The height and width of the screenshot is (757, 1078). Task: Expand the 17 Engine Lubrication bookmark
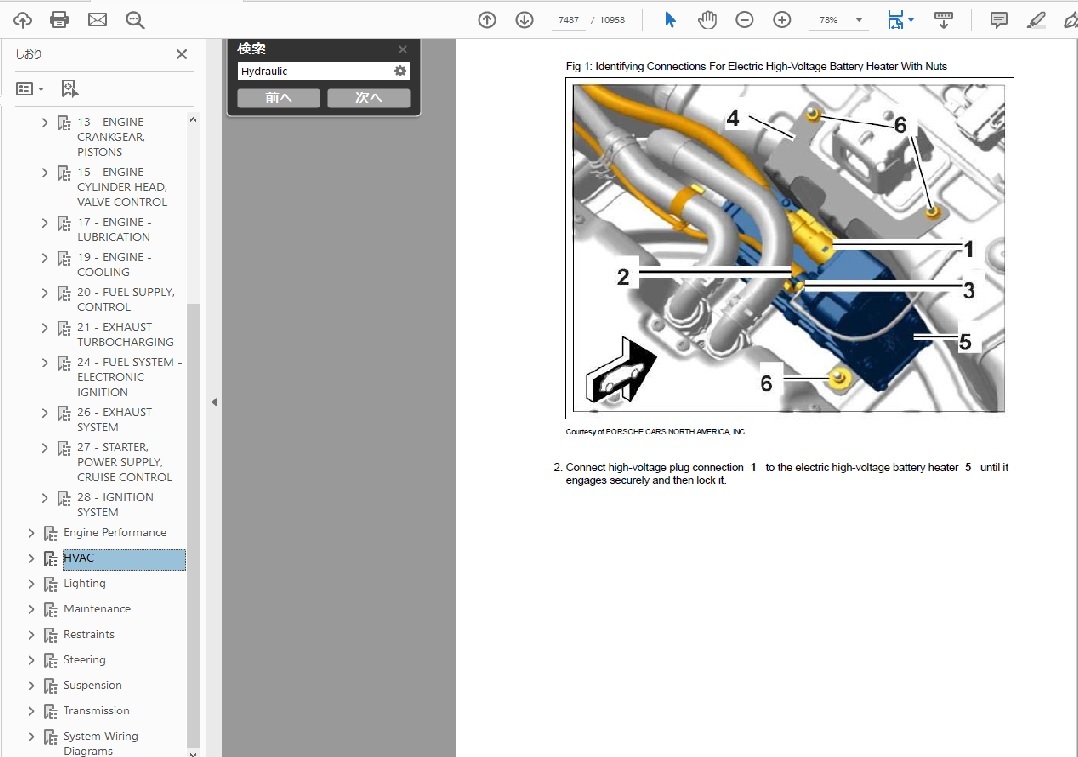point(45,223)
